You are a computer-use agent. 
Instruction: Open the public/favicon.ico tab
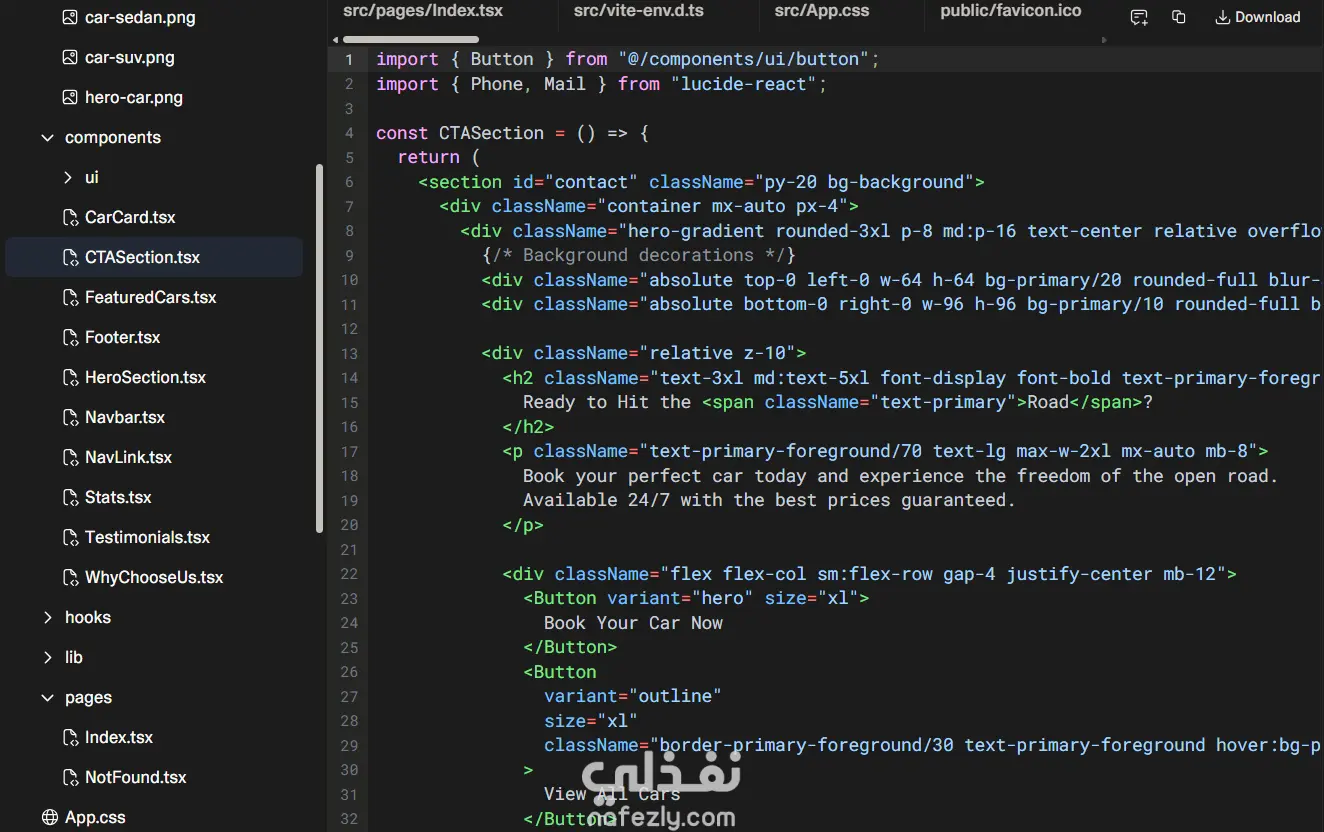pos(1011,11)
